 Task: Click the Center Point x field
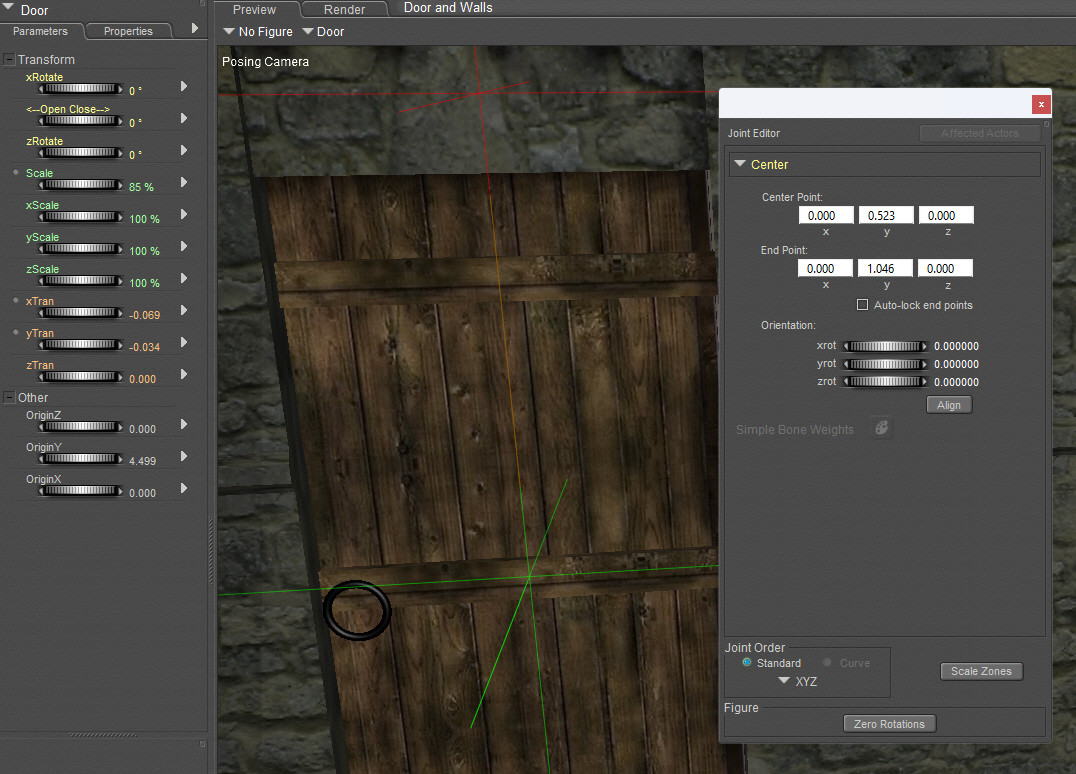point(826,215)
